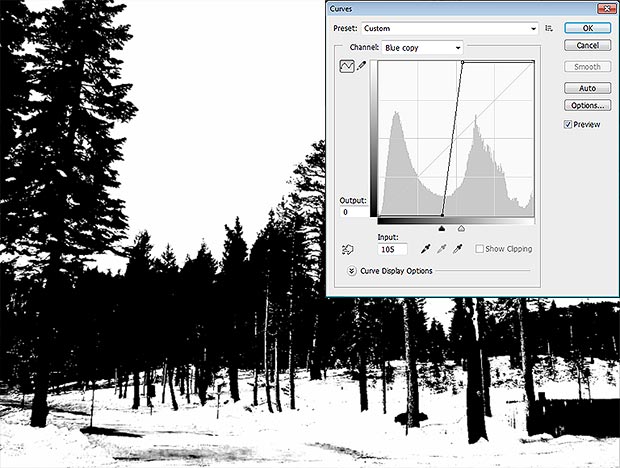Select the edit points curve tool

(347, 66)
